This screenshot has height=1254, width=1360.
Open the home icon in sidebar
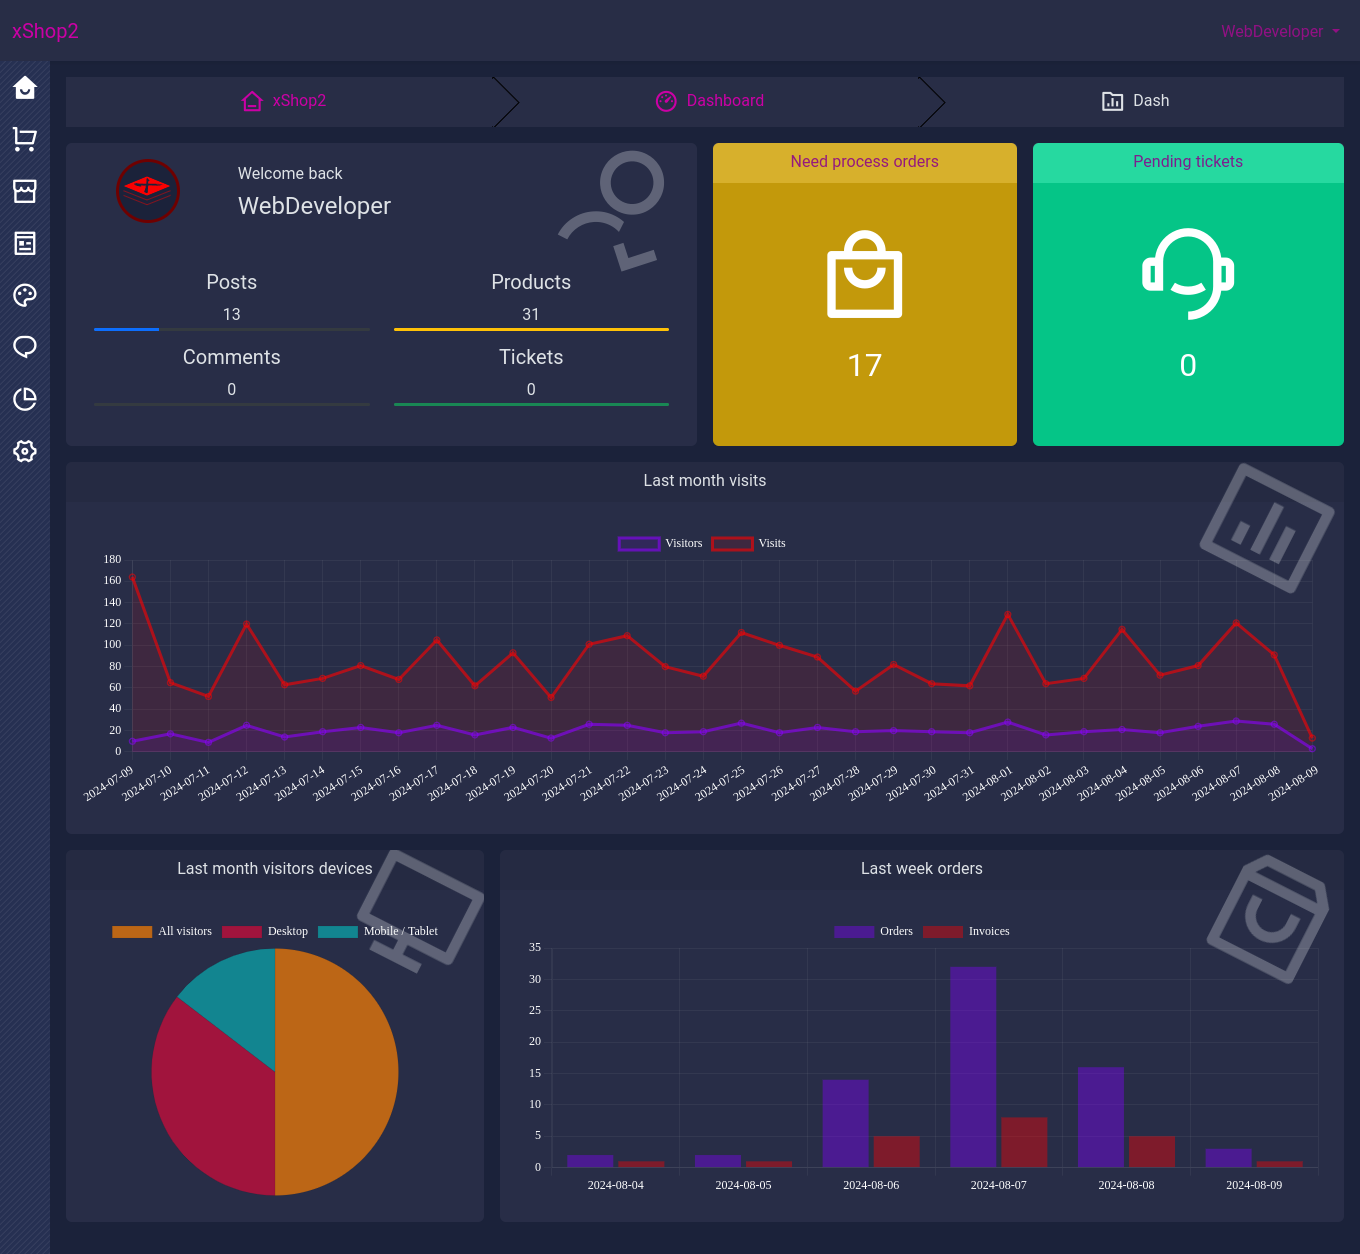pos(25,88)
